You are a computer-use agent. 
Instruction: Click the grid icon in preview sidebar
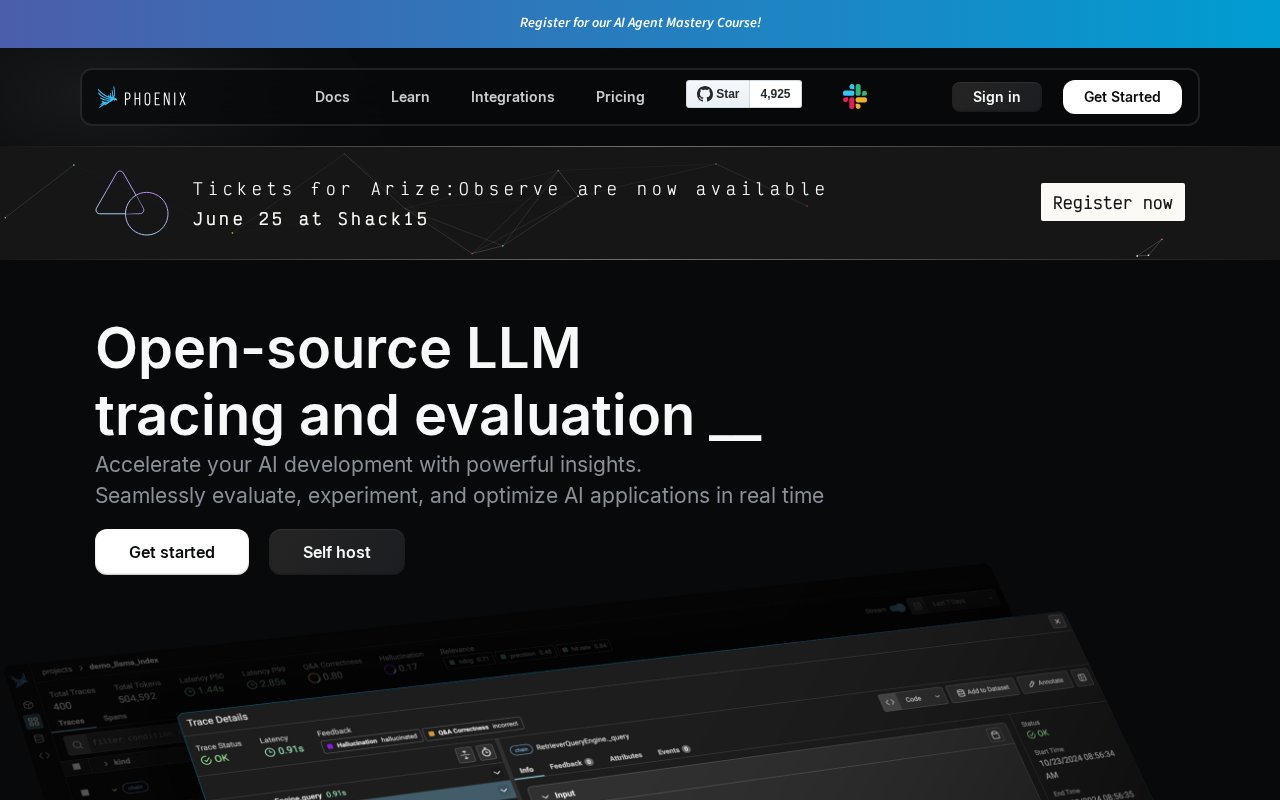[x=33, y=722]
